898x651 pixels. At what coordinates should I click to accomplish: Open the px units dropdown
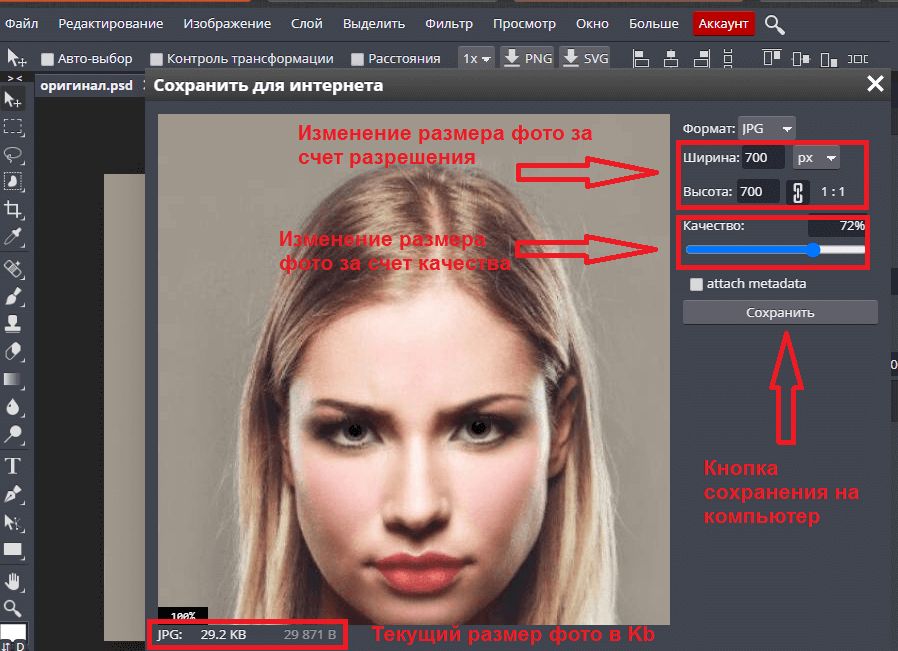click(816, 157)
